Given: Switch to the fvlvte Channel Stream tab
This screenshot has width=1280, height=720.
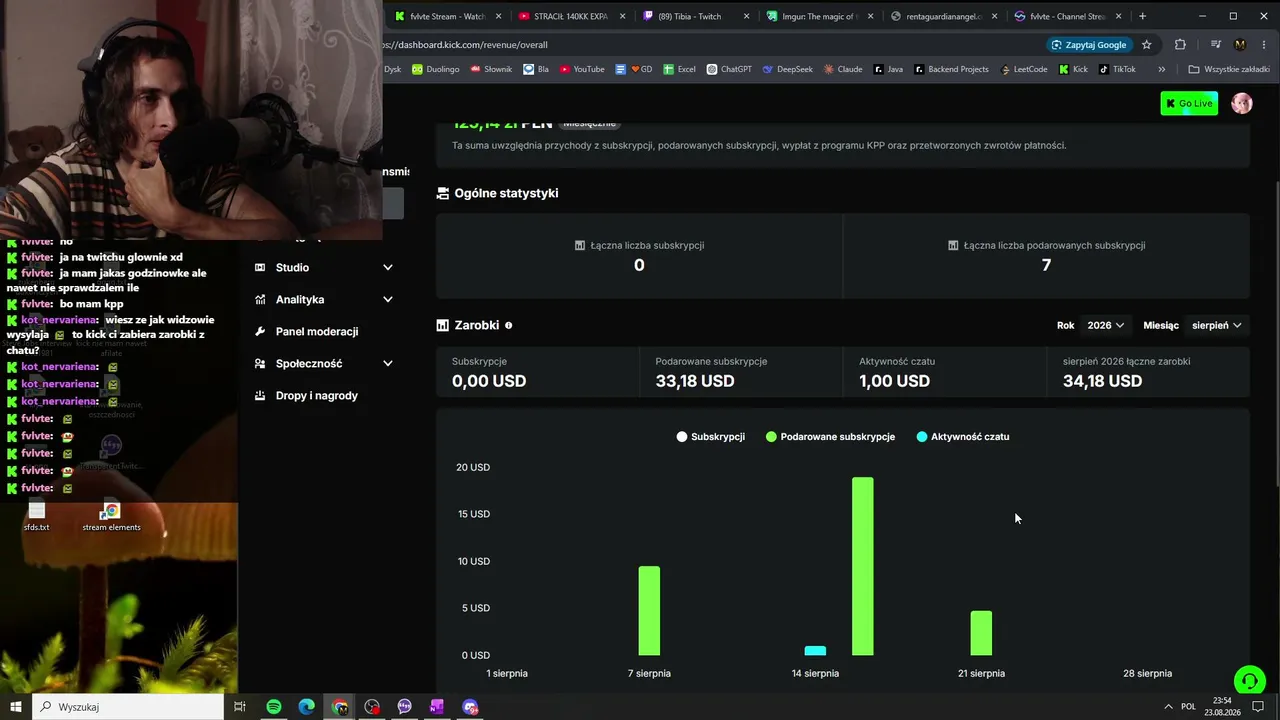Looking at the screenshot, I should point(1068,16).
